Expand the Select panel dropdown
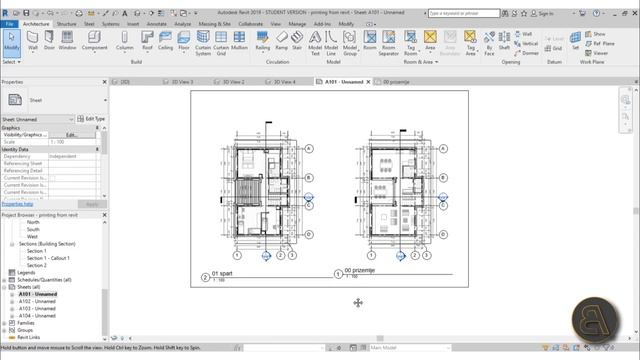Screen dimensions: 640x360 (x=11, y=62)
